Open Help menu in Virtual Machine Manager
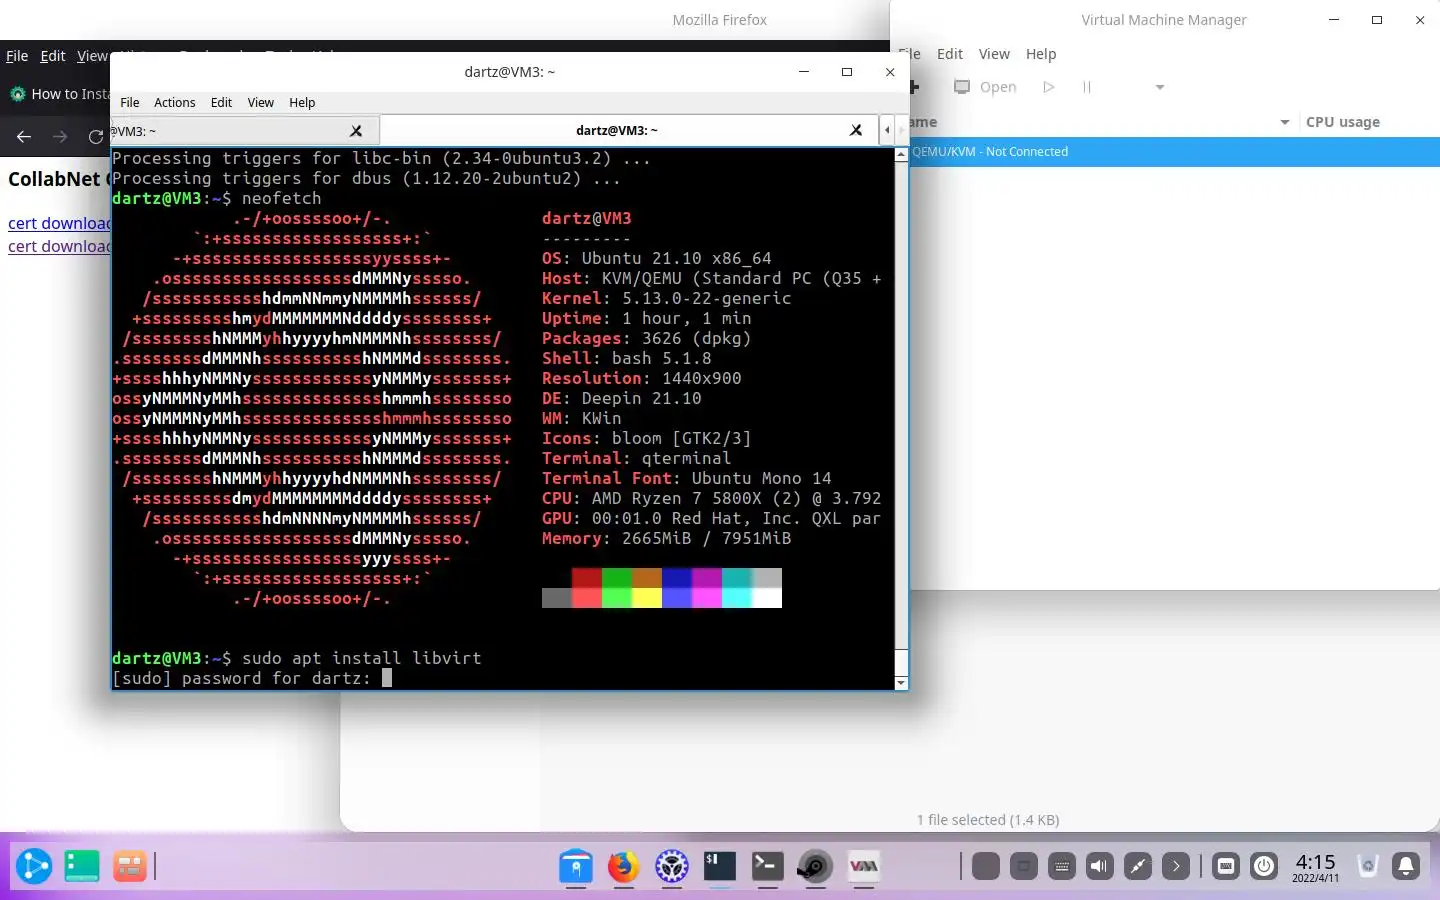 coord(1041,54)
